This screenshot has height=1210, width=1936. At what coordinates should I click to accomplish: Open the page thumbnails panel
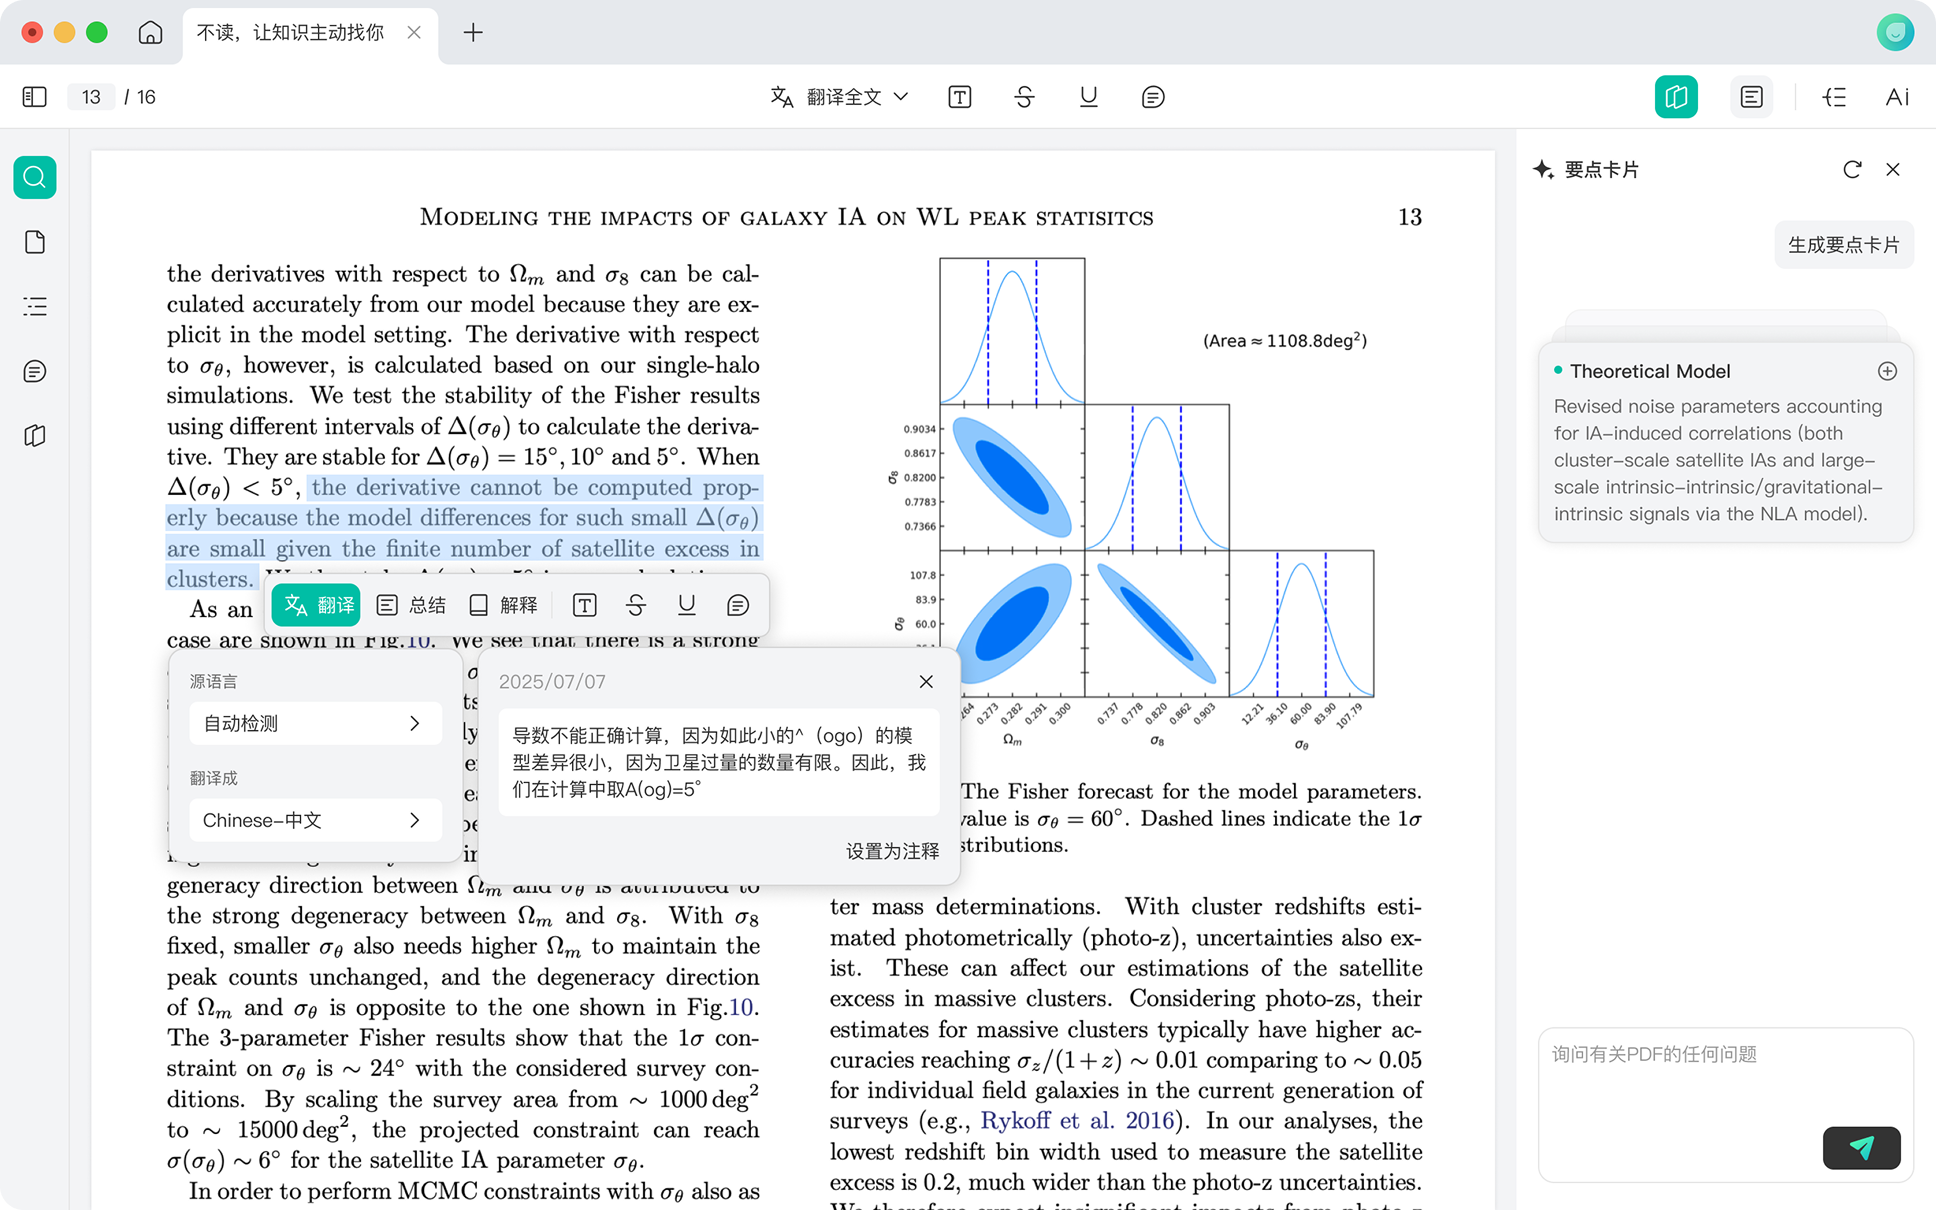(x=34, y=241)
